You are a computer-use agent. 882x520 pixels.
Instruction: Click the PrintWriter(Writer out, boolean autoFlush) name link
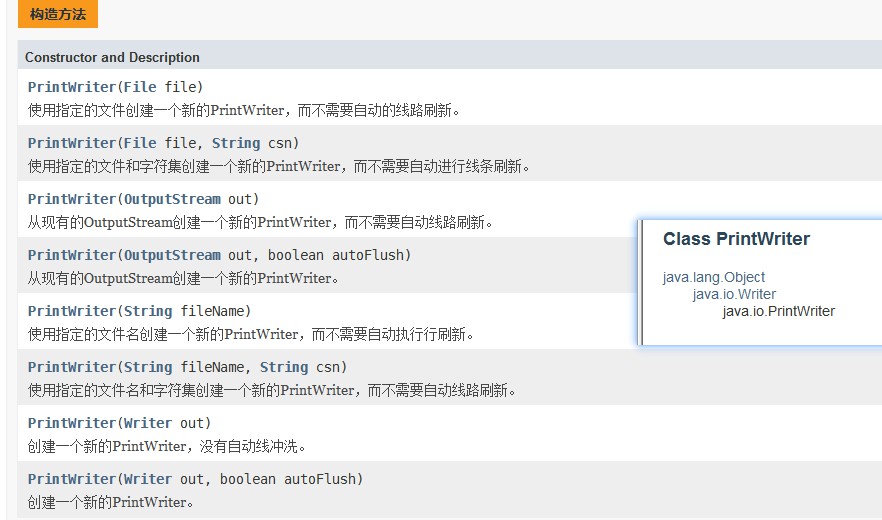71,479
